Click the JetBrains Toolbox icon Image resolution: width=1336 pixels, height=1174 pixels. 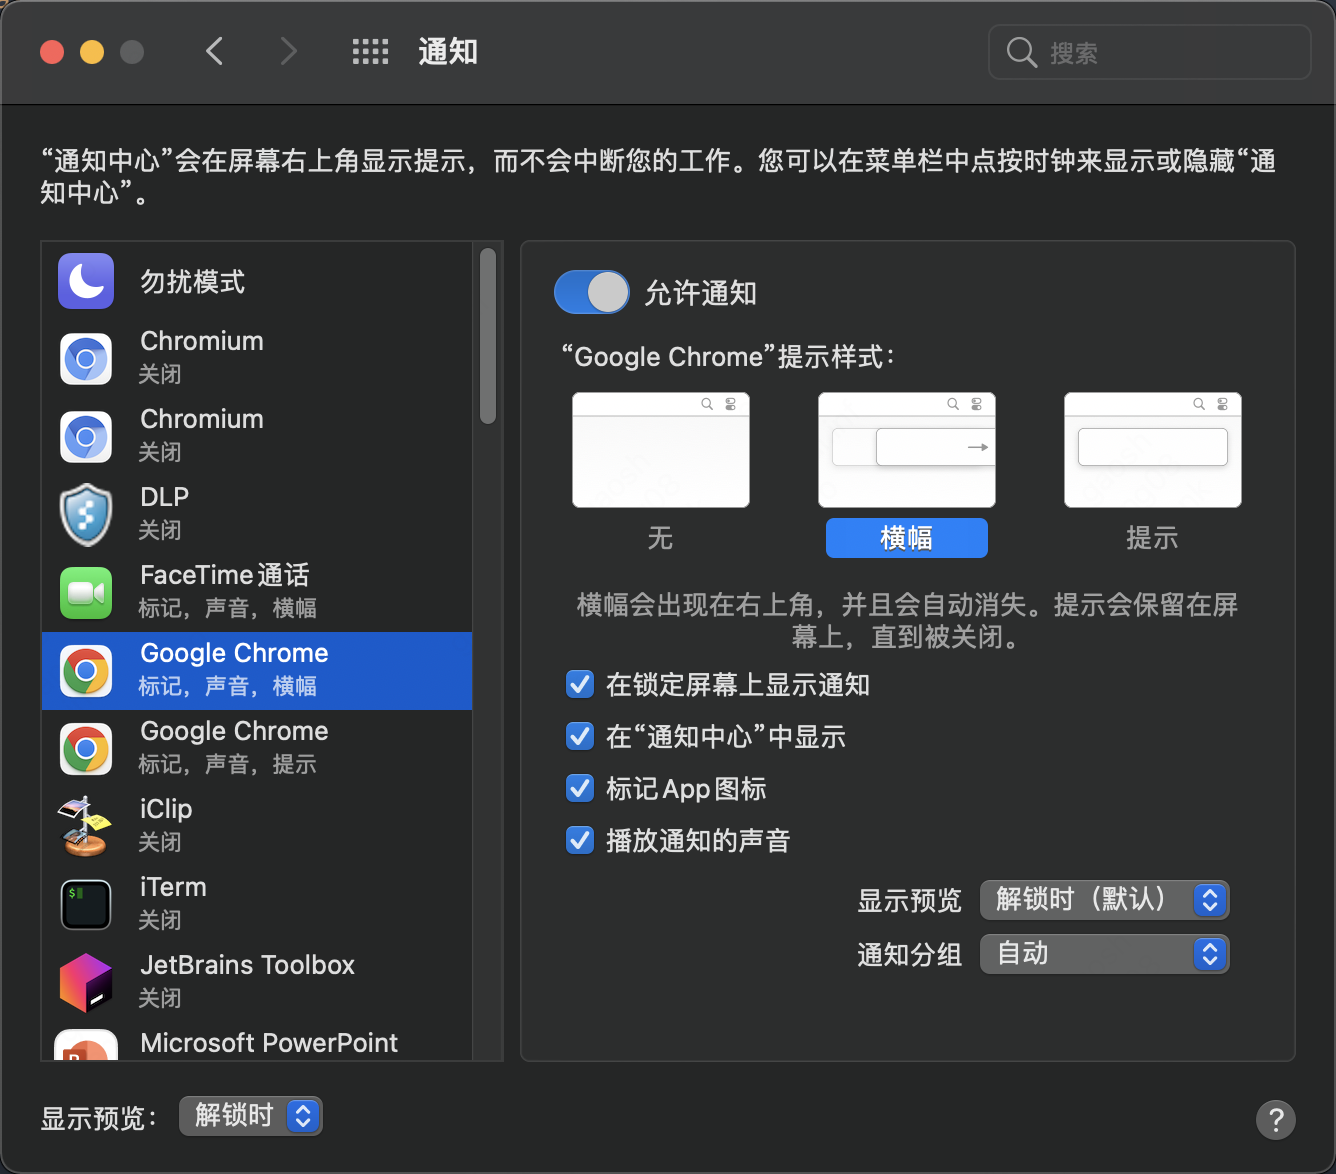click(x=86, y=983)
